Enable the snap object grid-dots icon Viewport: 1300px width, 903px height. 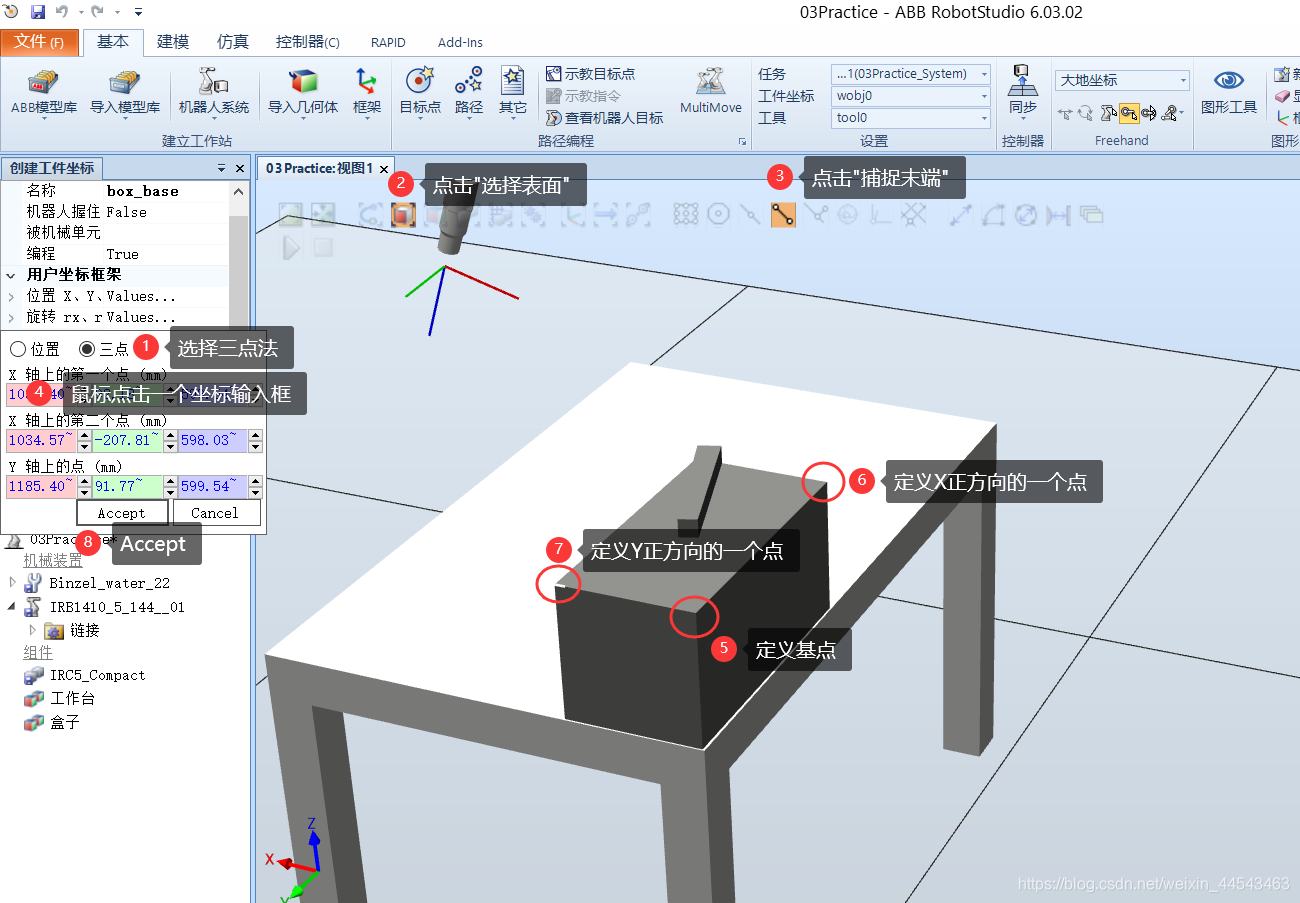click(686, 214)
